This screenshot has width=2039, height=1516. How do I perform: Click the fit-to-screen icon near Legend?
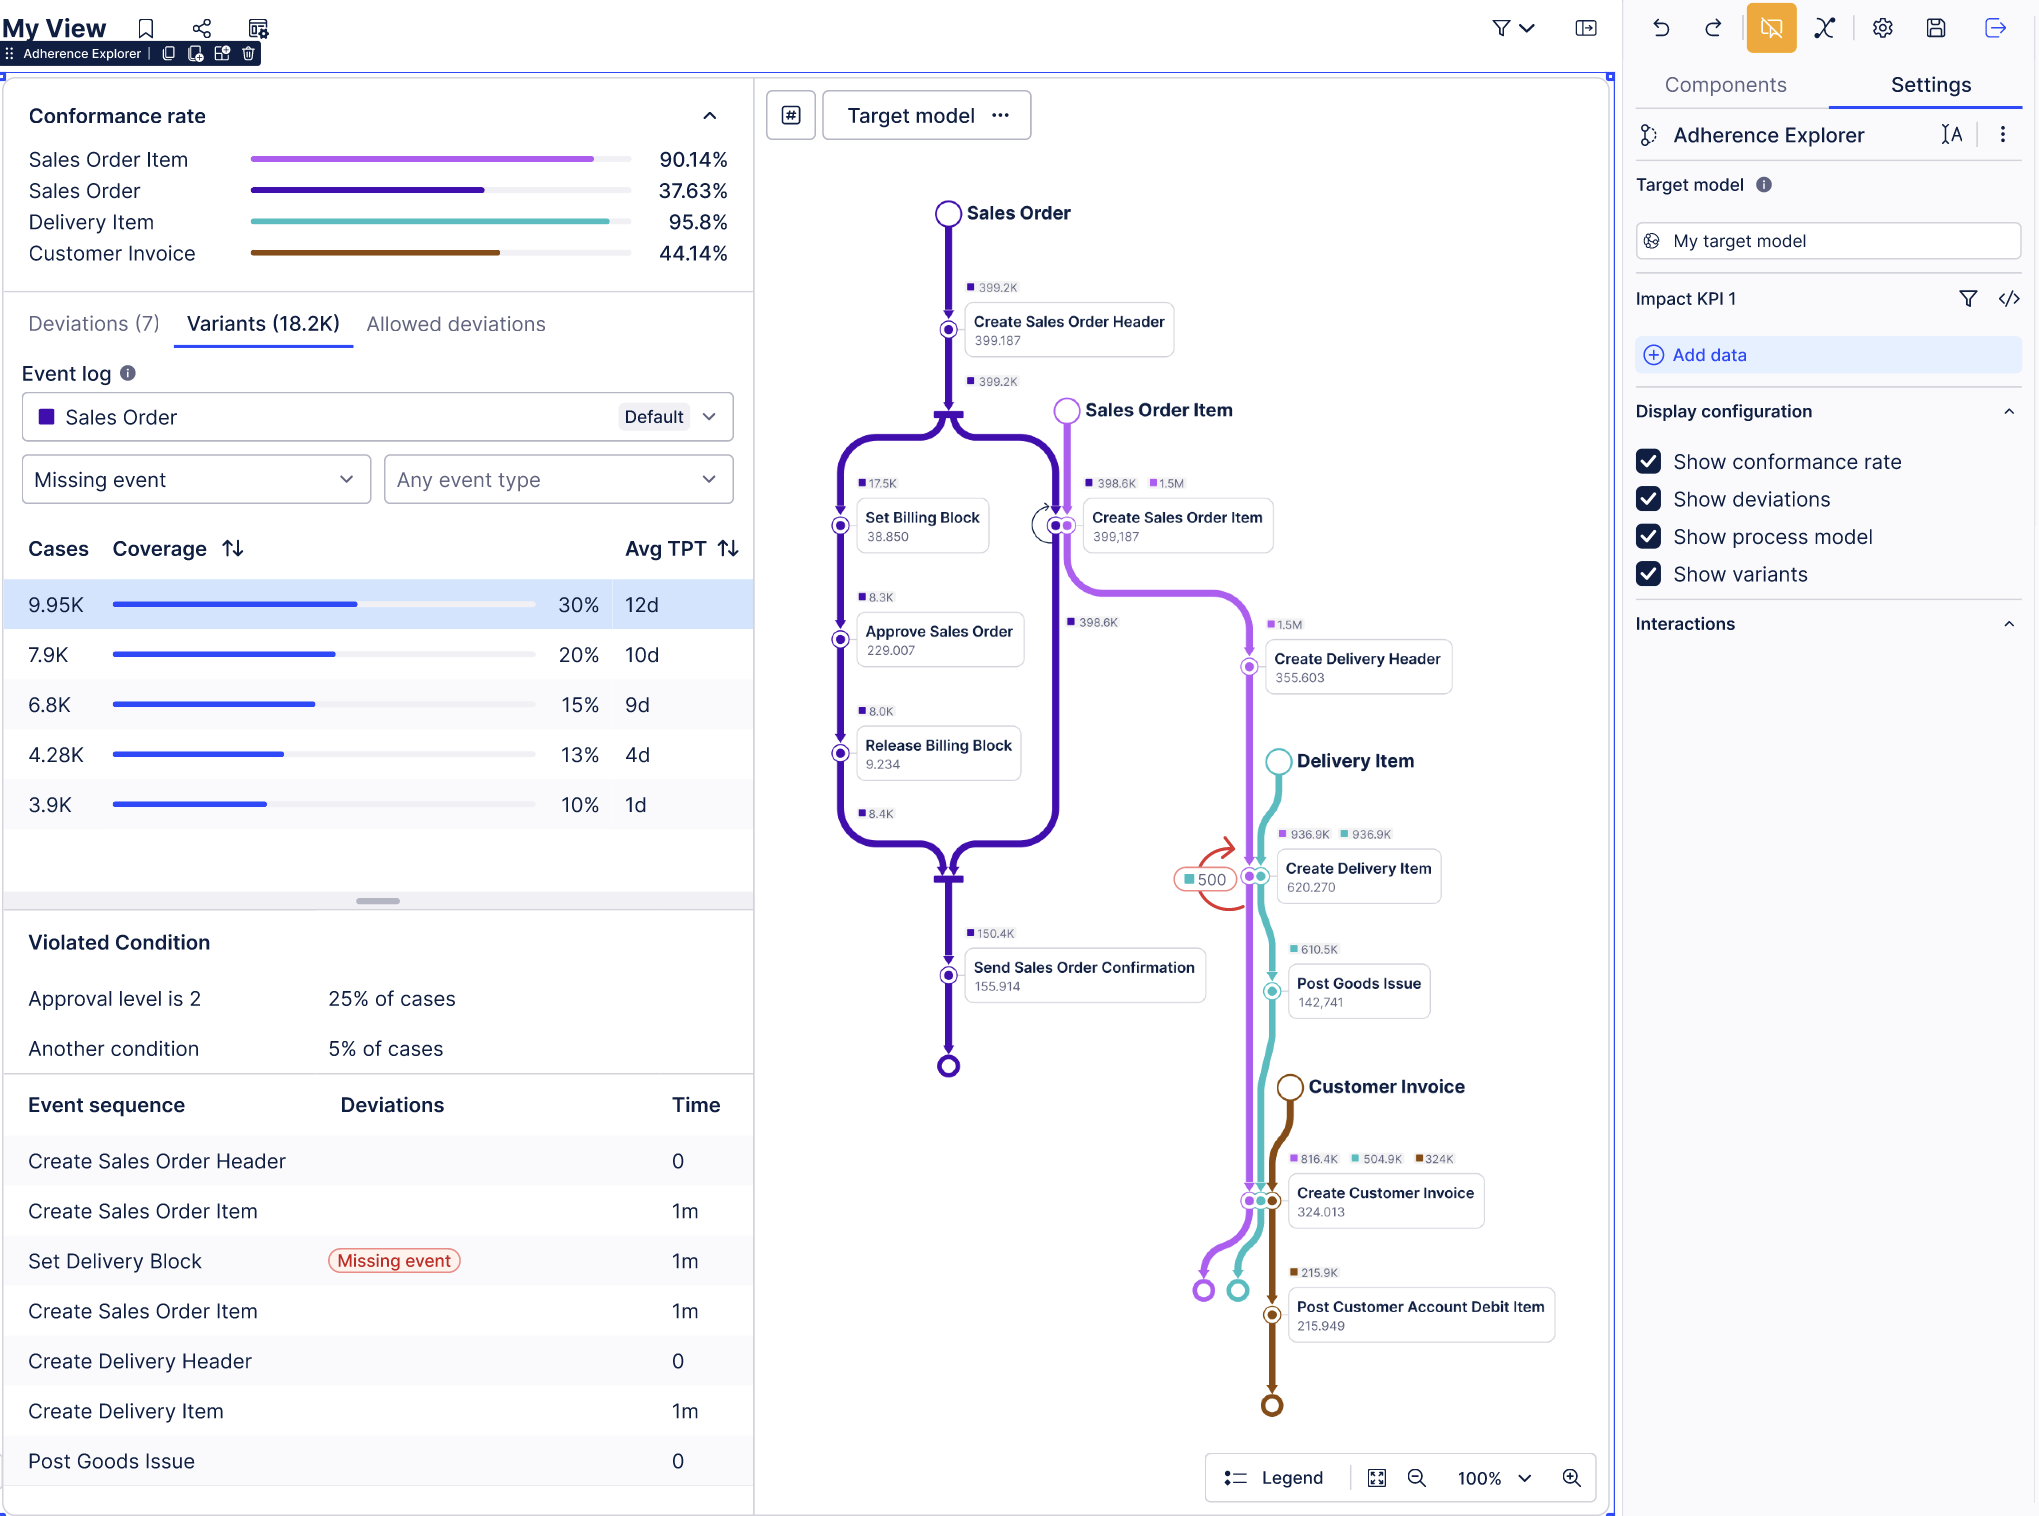1377,1478
